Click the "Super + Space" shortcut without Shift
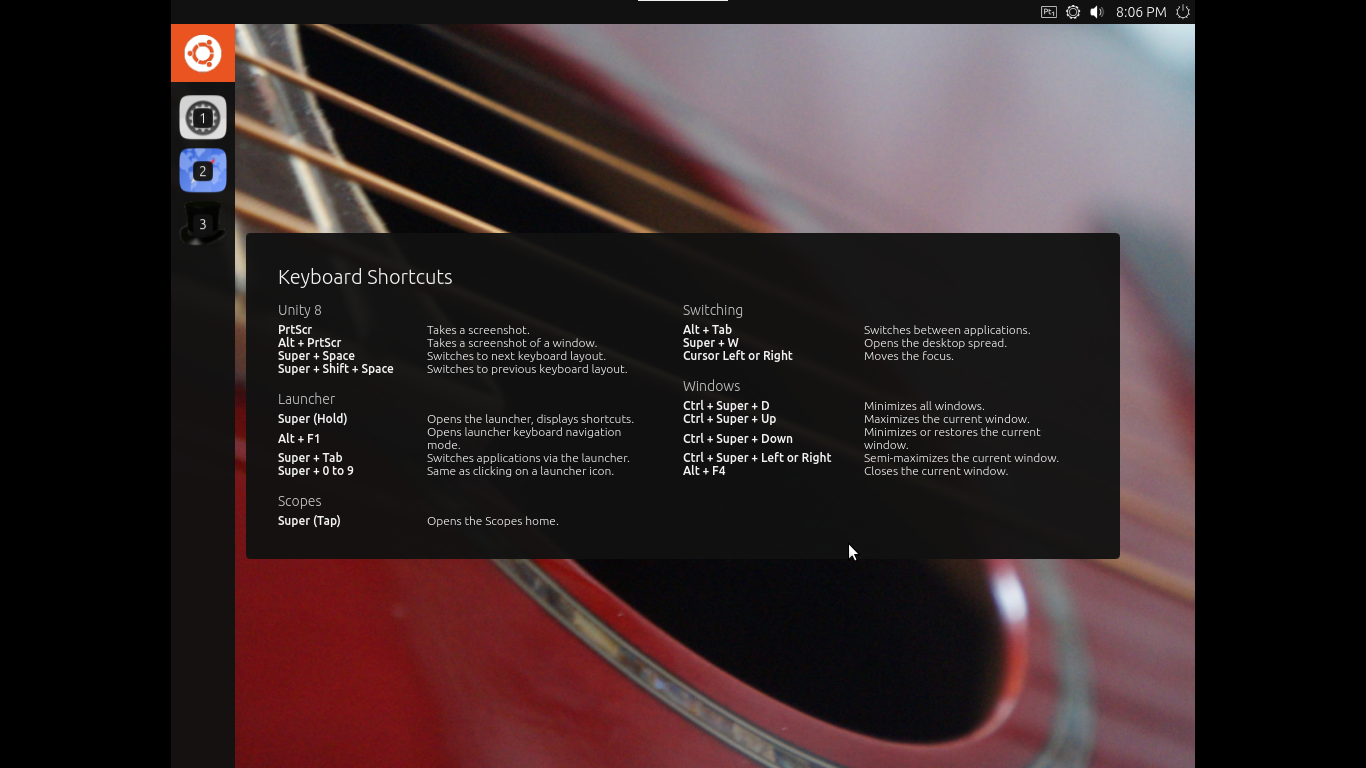Image resolution: width=1366 pixels, height=768 pixels. pos(316,356)
